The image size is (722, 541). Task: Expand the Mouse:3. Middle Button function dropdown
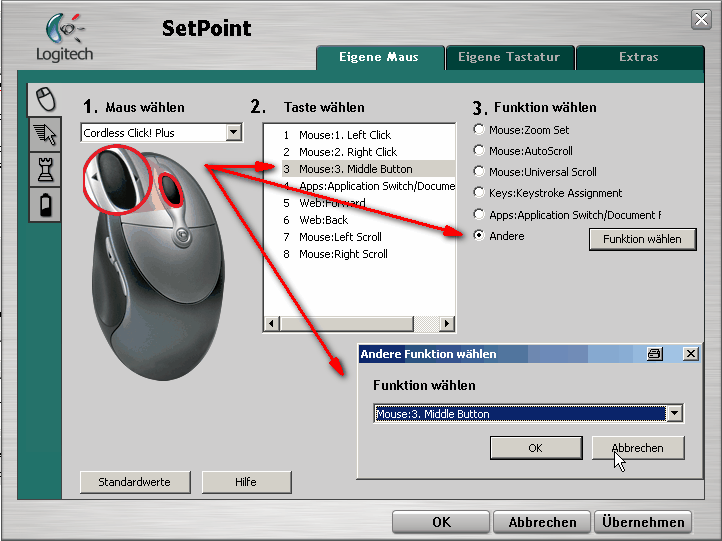point(675,413)
